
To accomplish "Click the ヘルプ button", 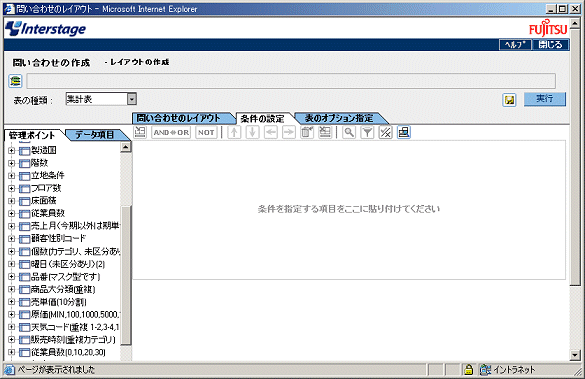I will [x=515, y=44].
